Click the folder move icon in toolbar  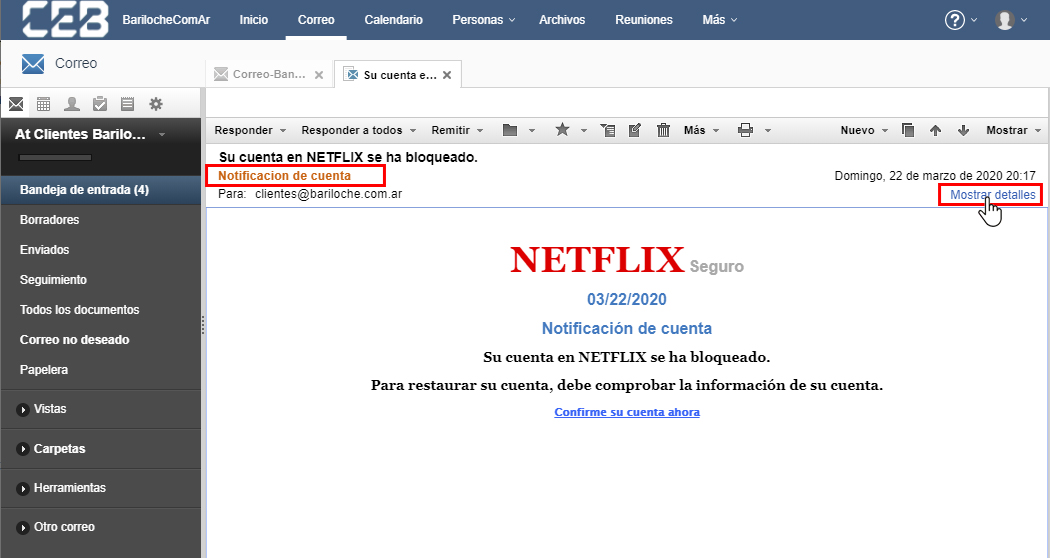(x=510, y=130)
